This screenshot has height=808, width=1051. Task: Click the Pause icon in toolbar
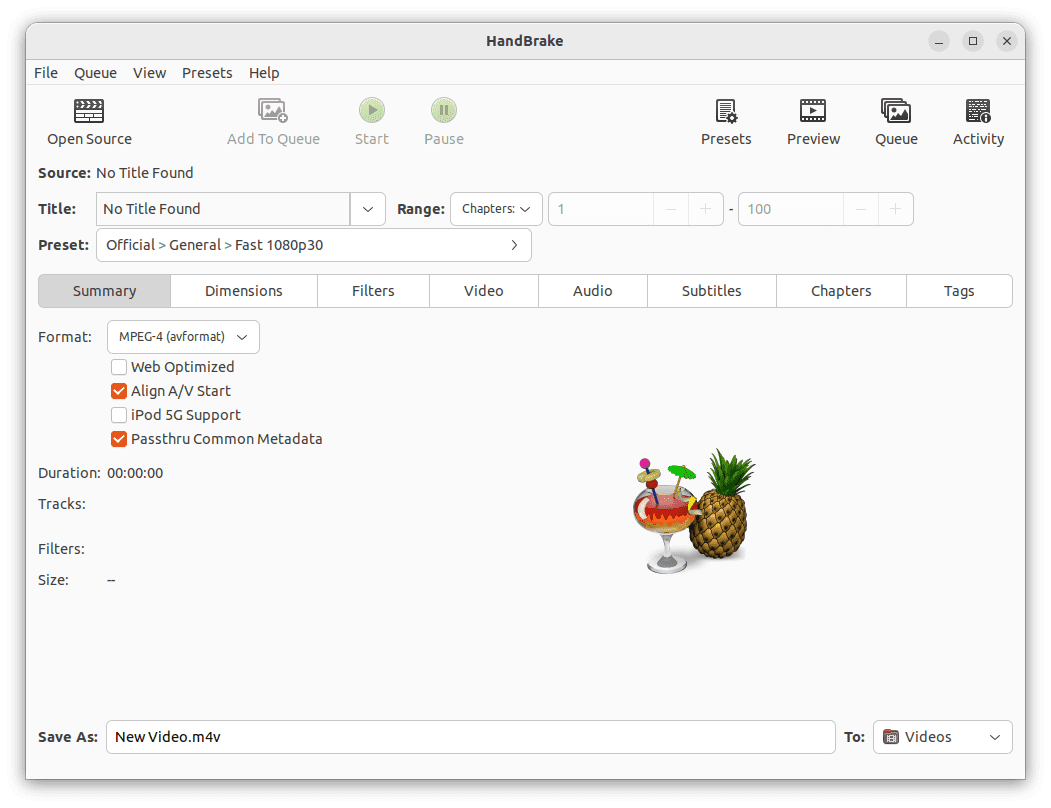tap(443, 110)
